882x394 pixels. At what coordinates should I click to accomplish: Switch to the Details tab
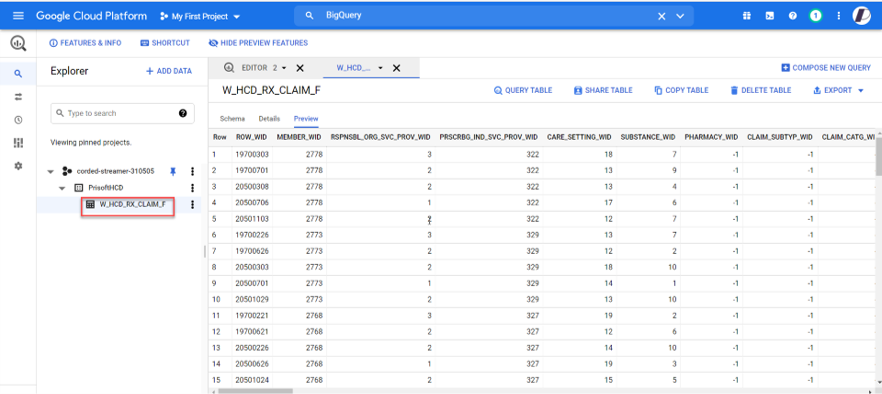pyautogui.click(x=269, y=119)
